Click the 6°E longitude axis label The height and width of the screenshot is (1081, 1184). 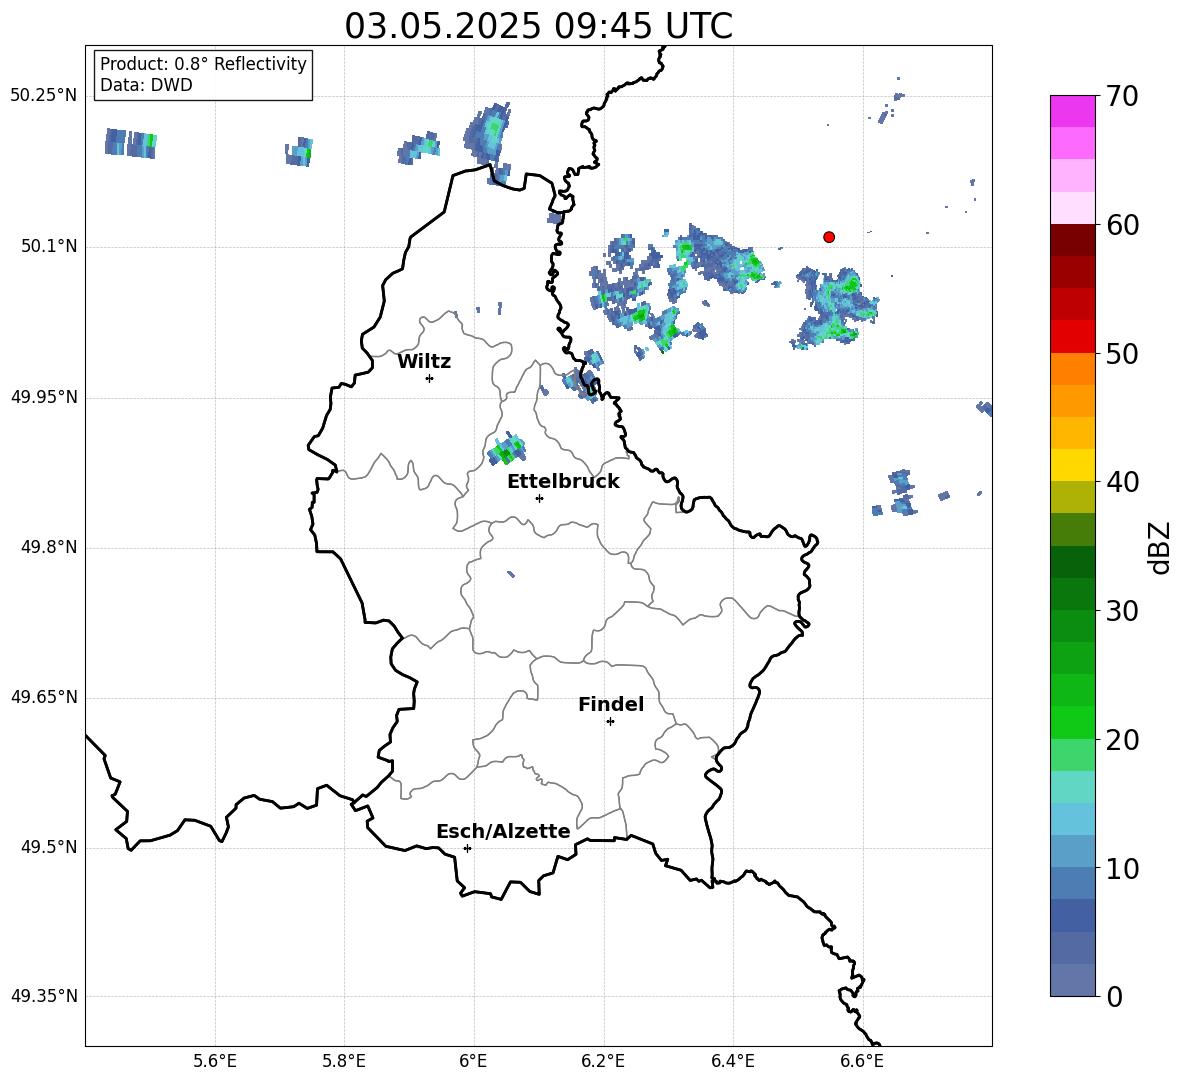pos(473,1061)
